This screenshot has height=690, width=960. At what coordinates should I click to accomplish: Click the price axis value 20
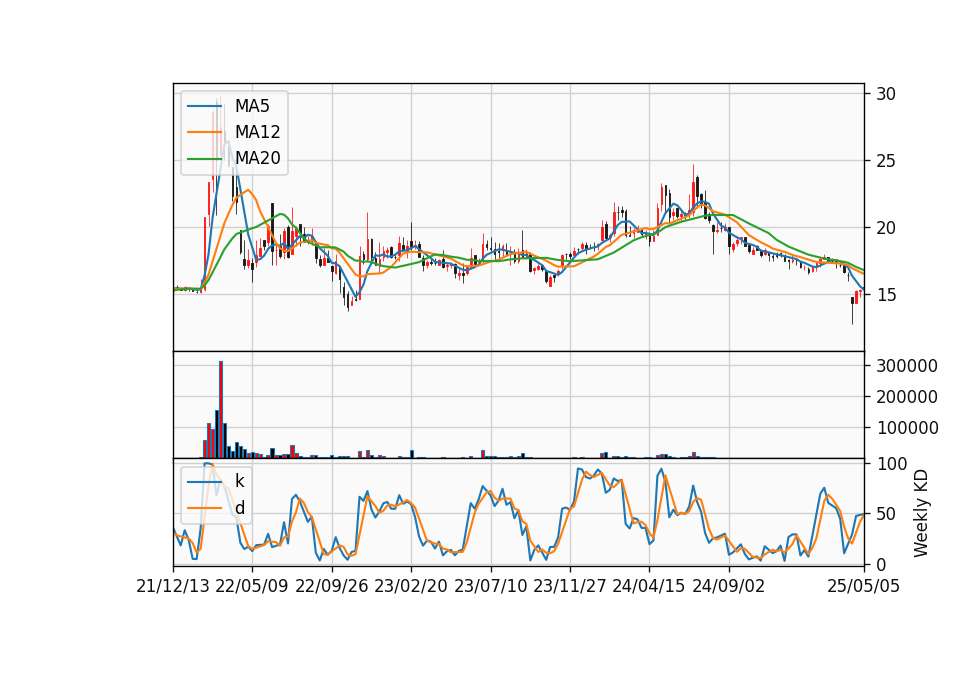[886, 228]
